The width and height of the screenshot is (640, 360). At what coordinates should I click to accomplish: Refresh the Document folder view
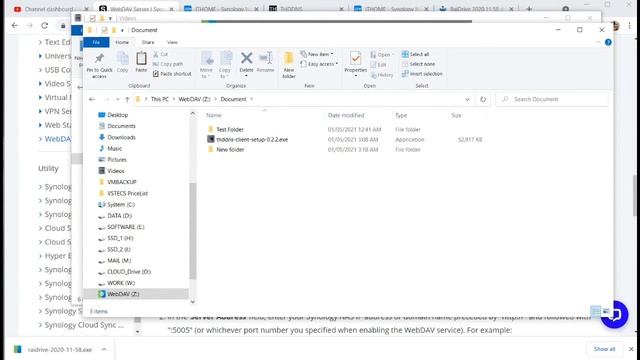pyautogui.click(x=483, y=99)
